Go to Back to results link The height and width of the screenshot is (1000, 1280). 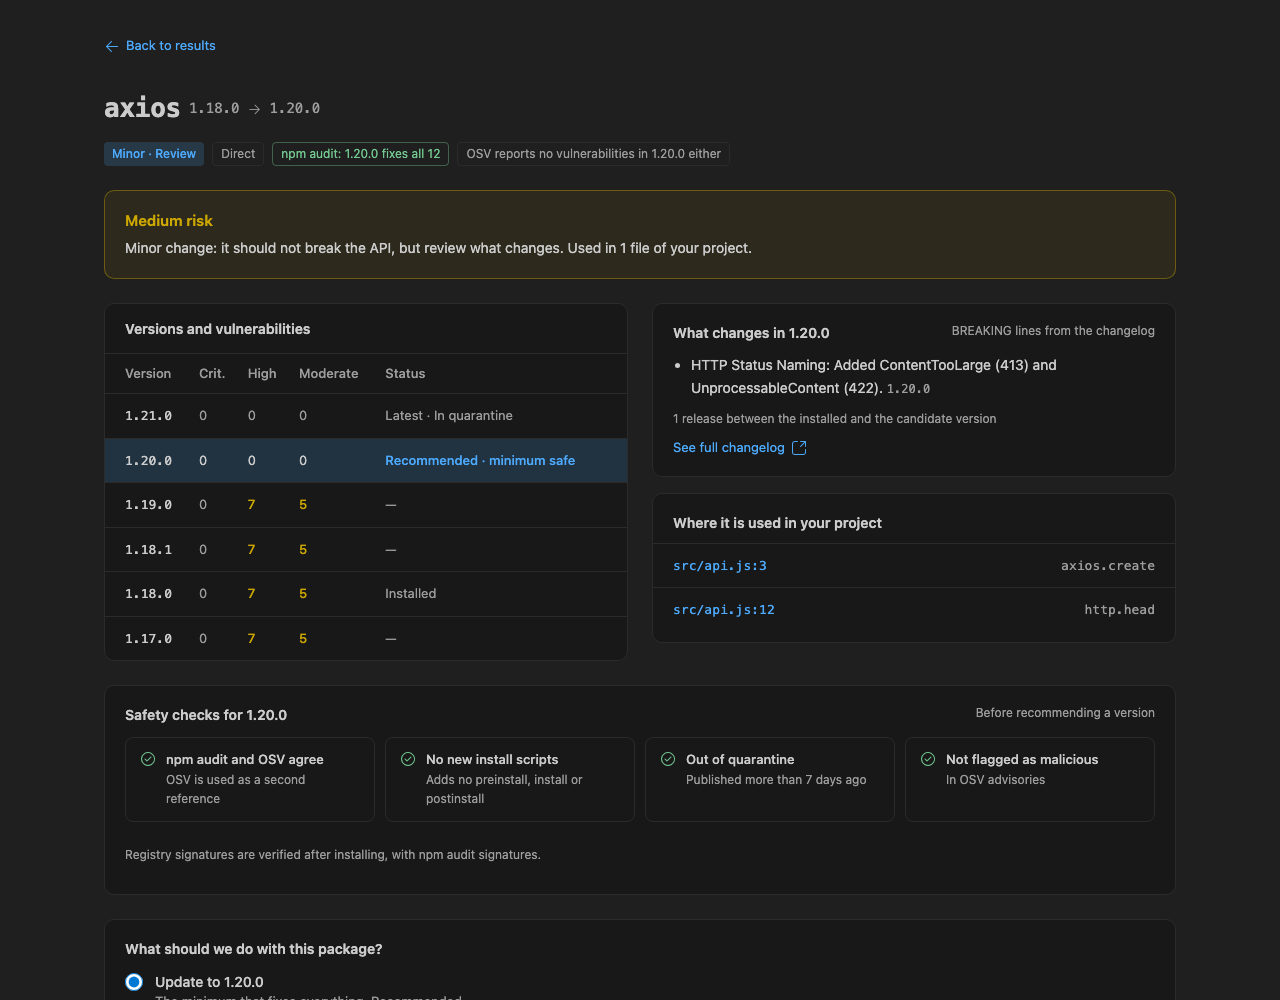(160, 46)
